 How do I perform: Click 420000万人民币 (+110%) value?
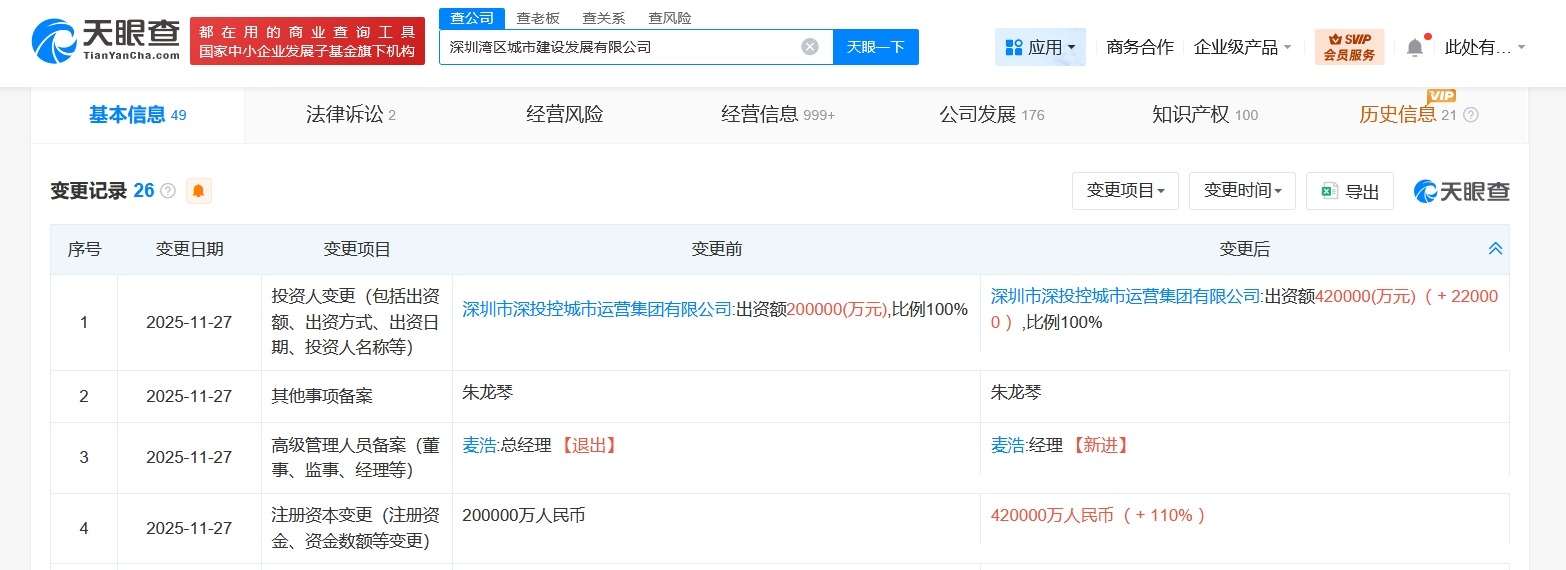tap(1099, 516)
